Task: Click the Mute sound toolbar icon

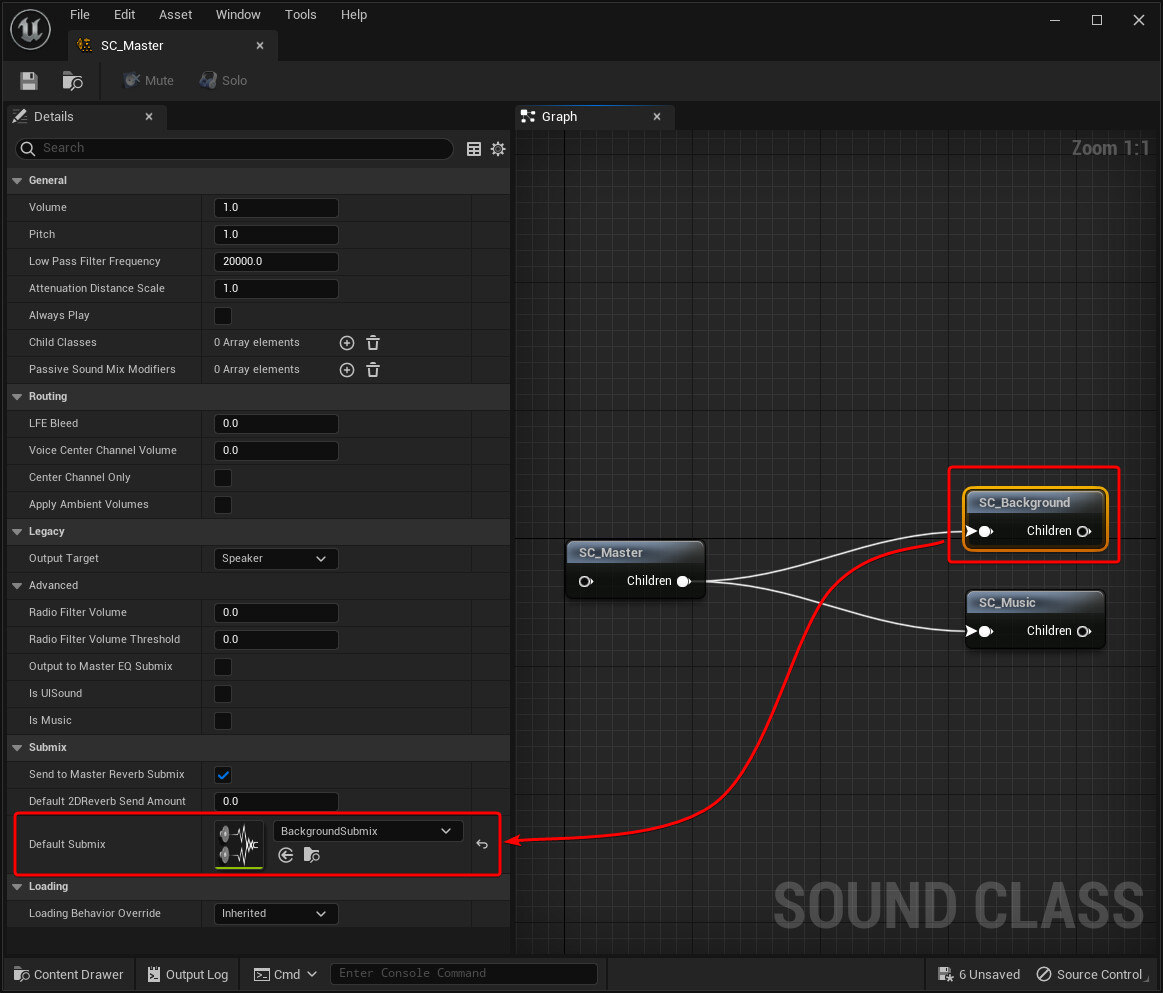Action: tap(148, 80)
